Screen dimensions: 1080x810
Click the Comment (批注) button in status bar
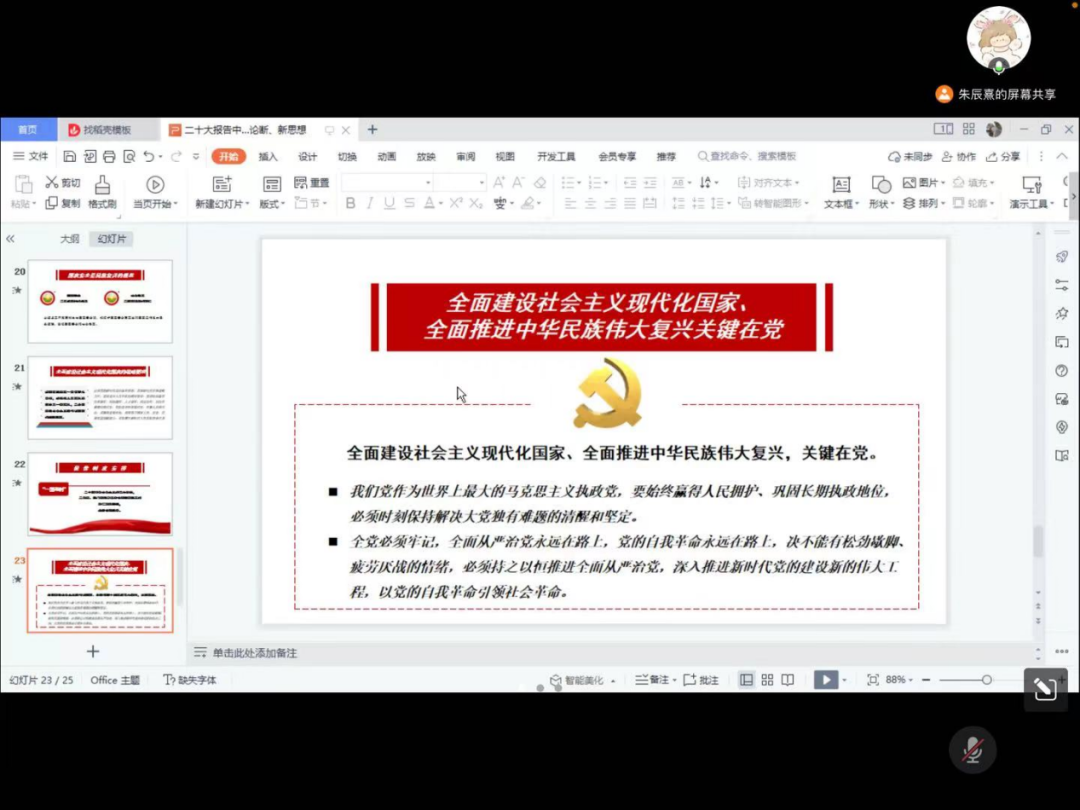(x=701, y=680)
